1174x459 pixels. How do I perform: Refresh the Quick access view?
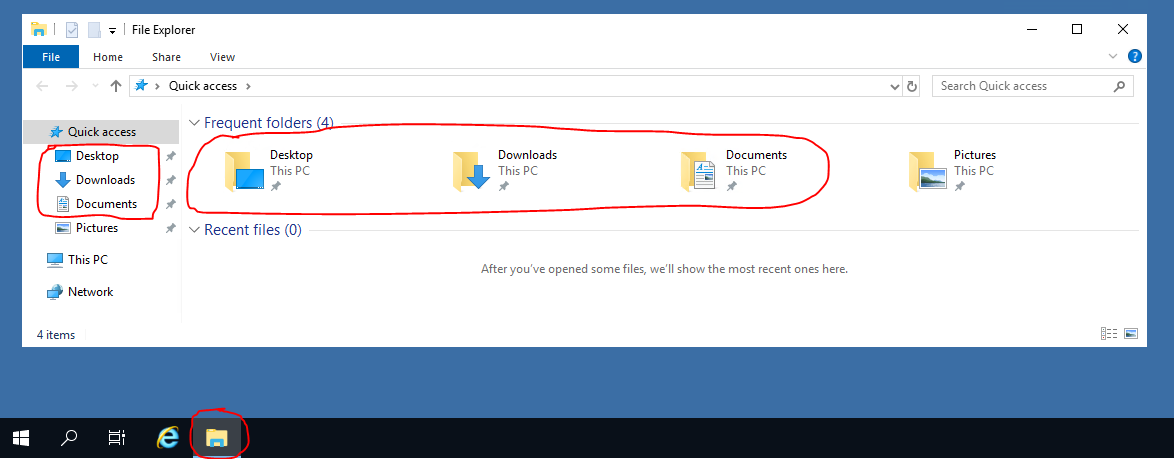[911, 86]
